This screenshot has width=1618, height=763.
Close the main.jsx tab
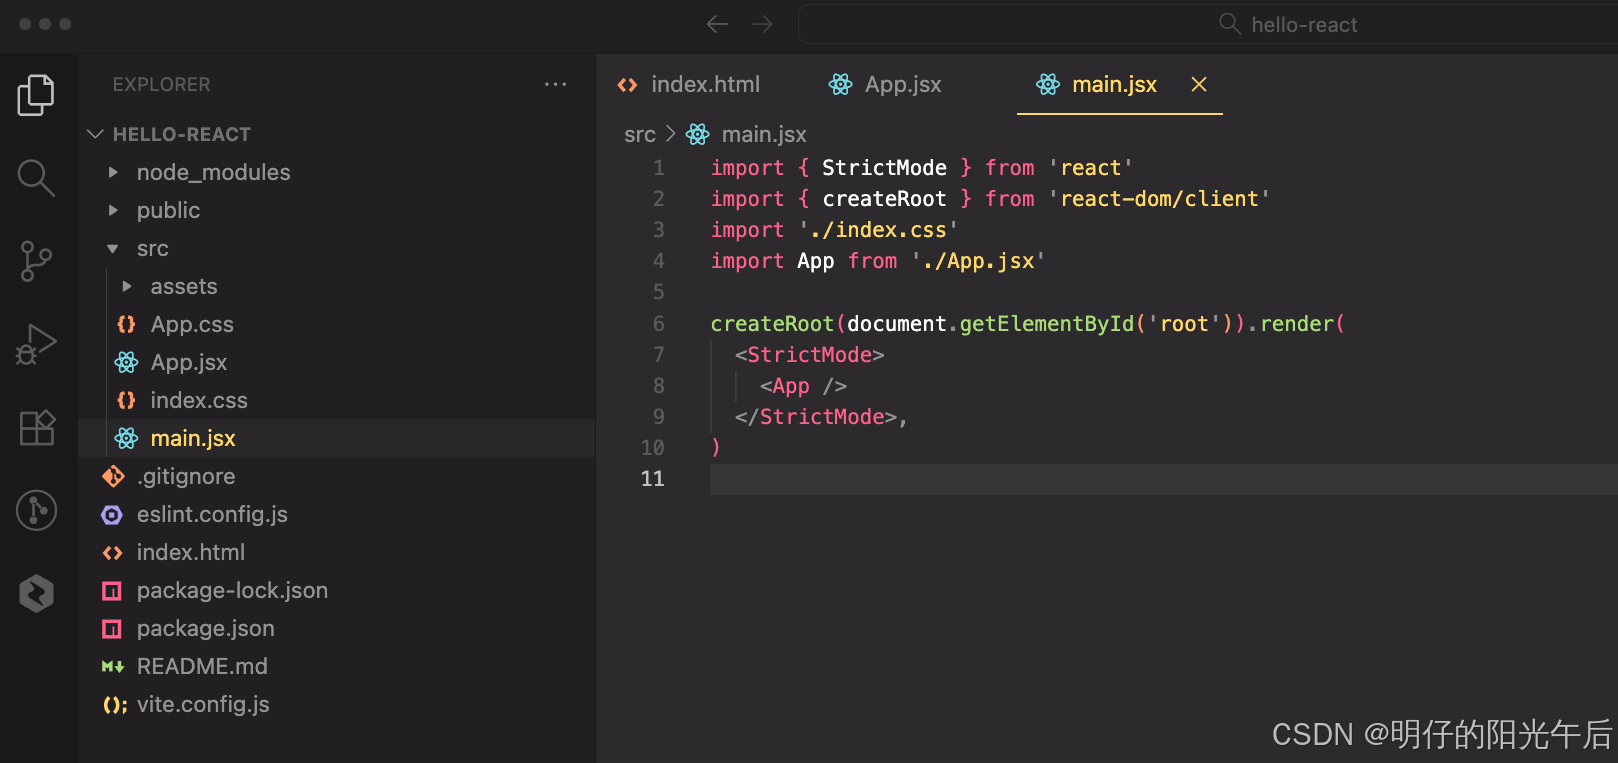click(1199, 84)
